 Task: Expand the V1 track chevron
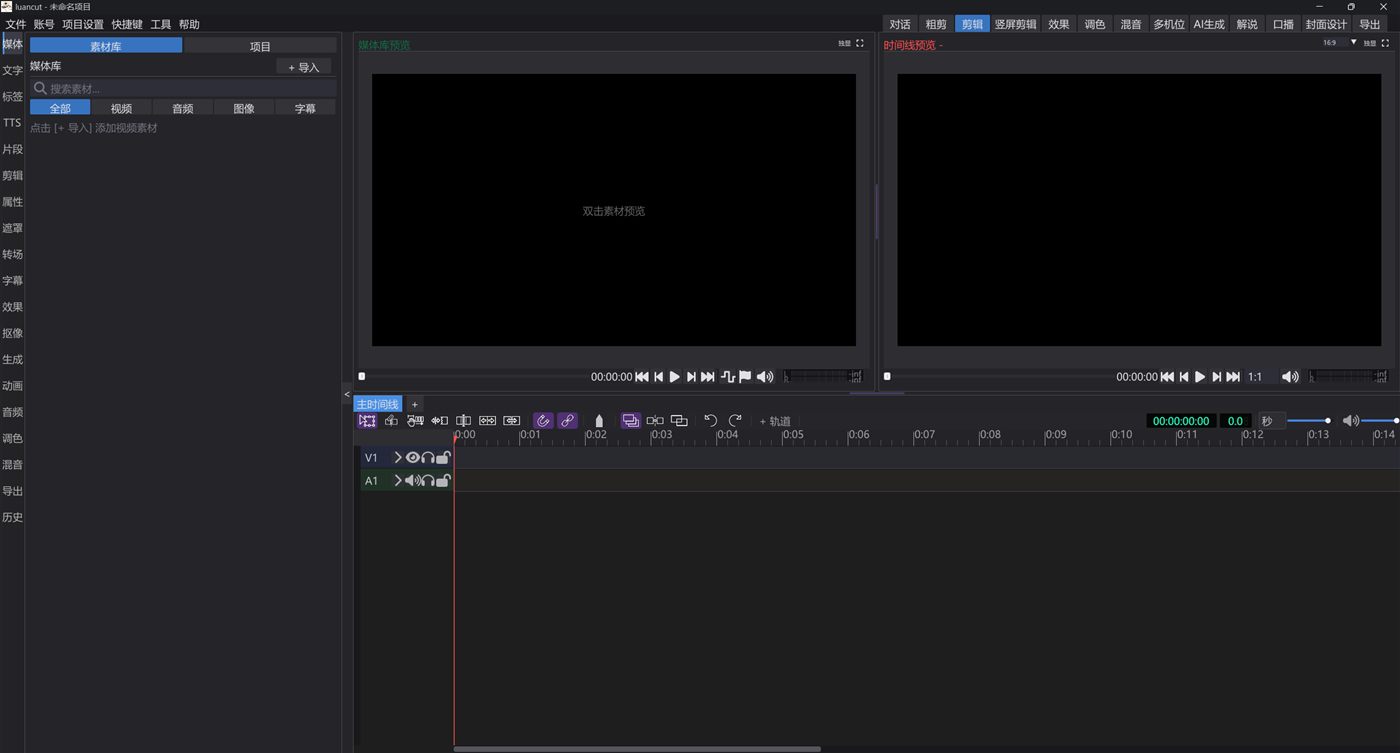[x=398, y=457]
